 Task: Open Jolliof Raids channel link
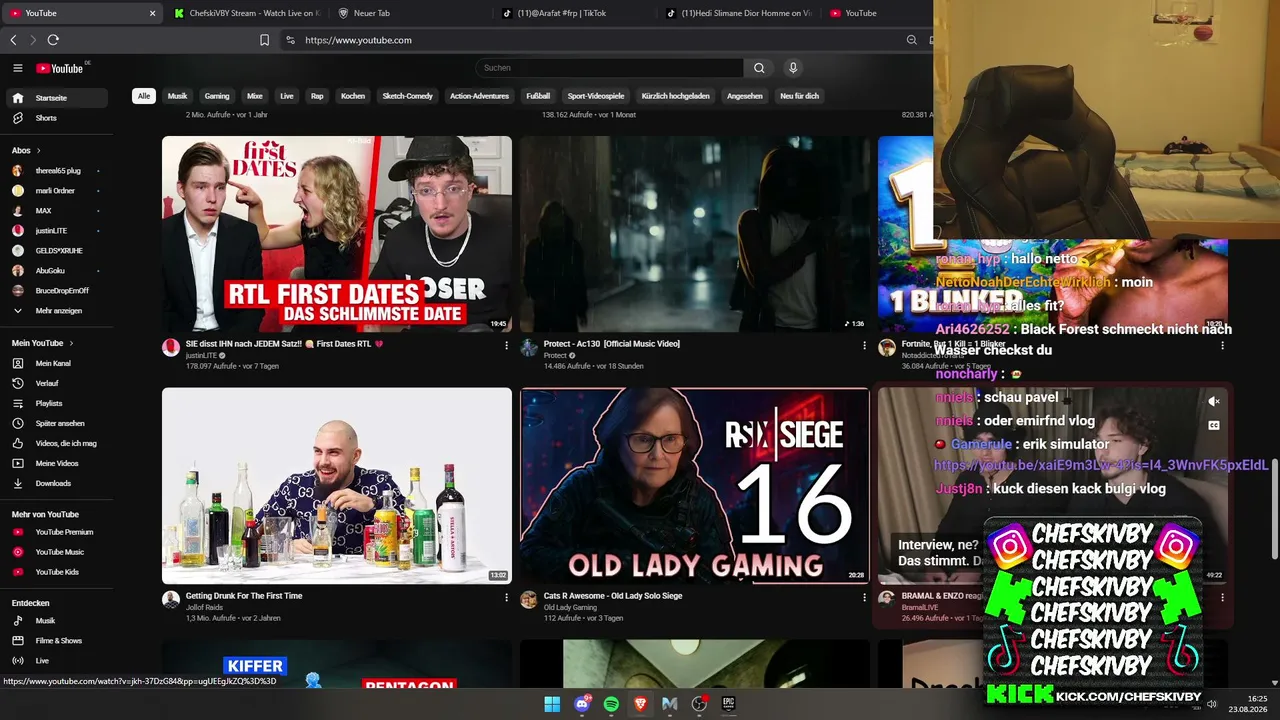(x=206, y=607)
